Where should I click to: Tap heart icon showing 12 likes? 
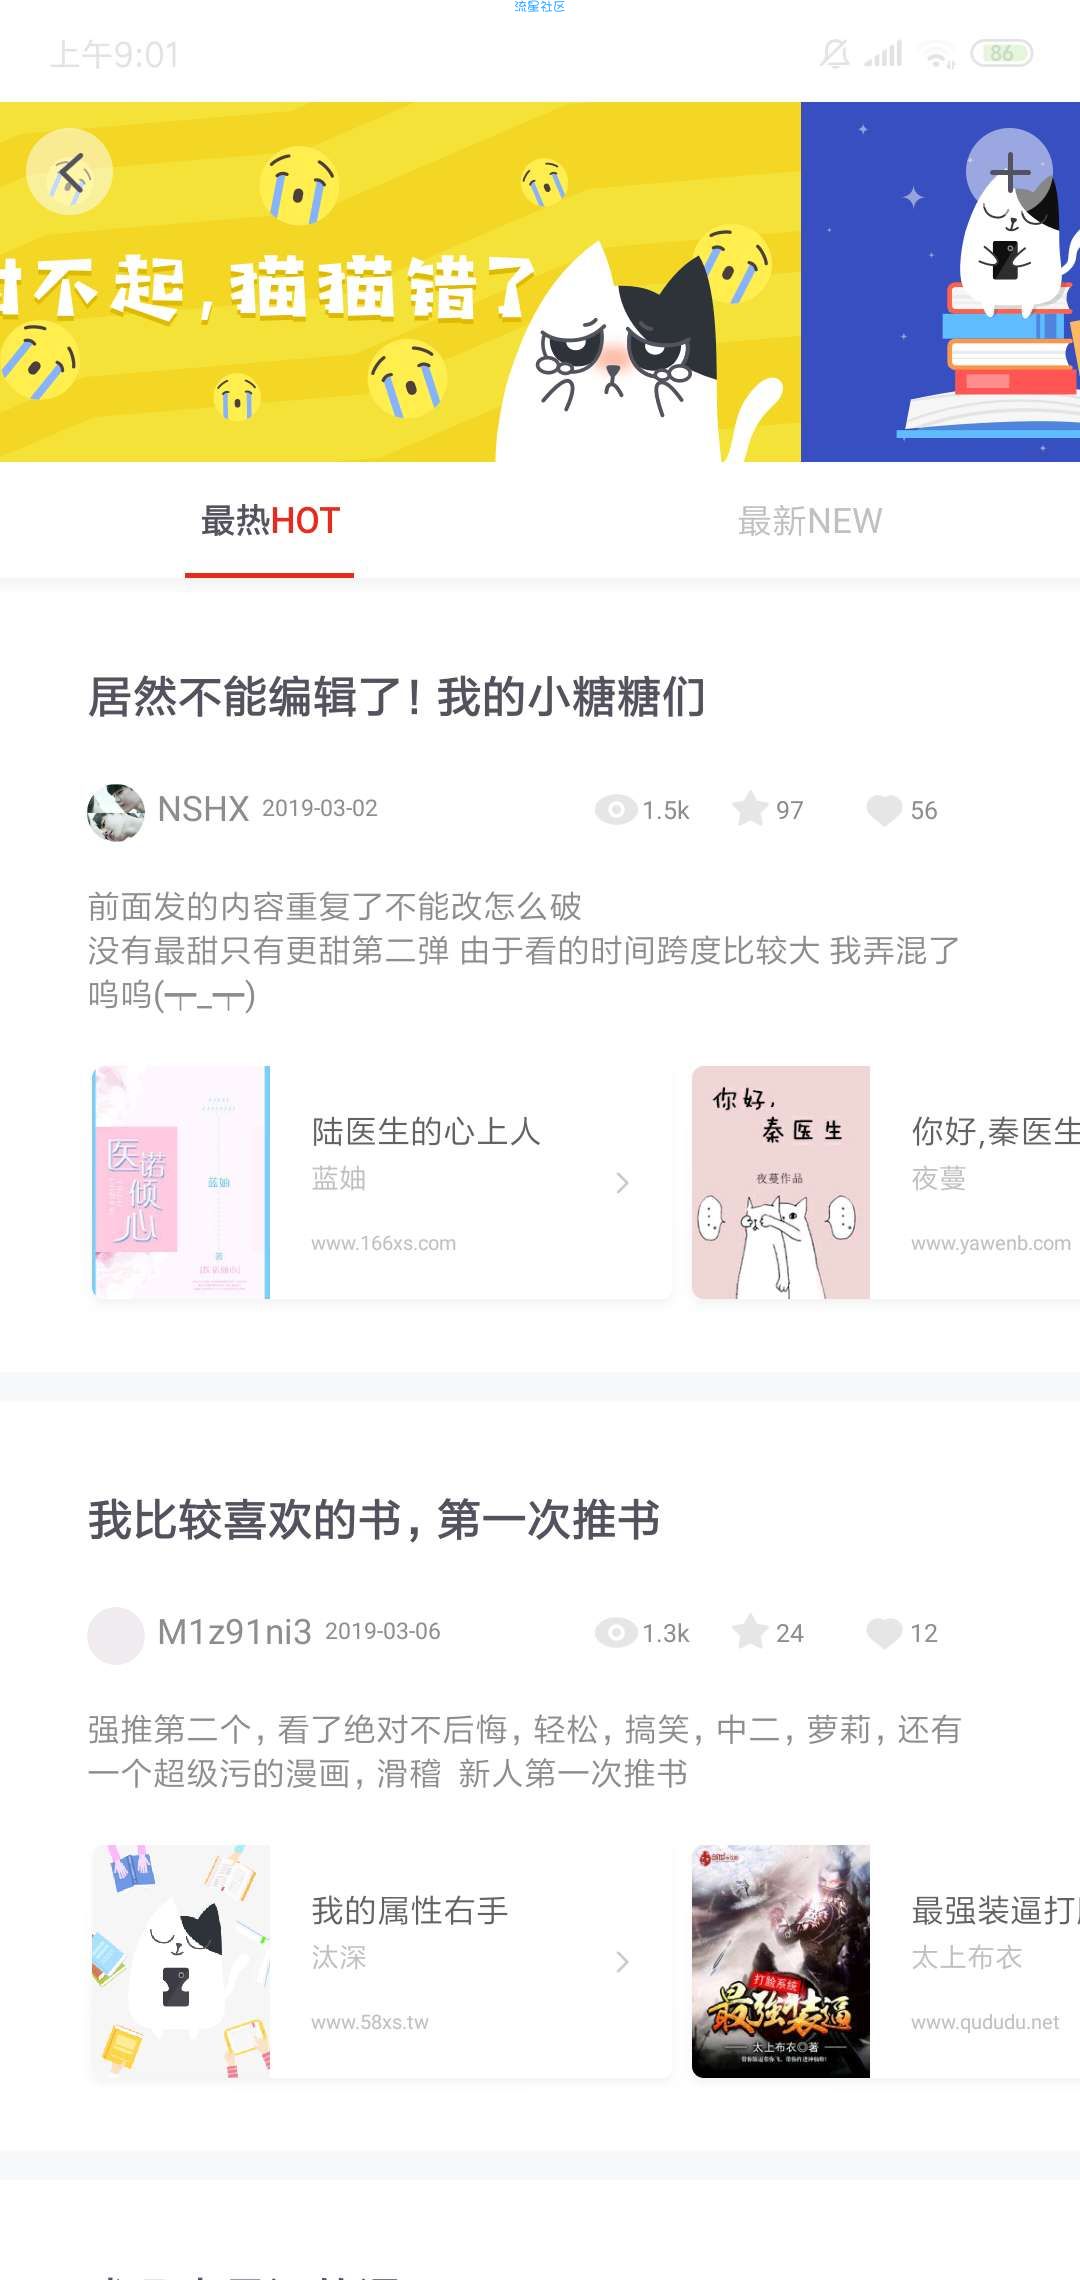tap(884, 1633)
